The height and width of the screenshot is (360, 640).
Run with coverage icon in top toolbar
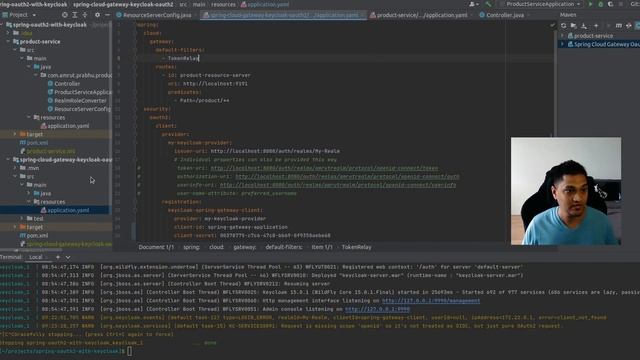pos(611,4)
